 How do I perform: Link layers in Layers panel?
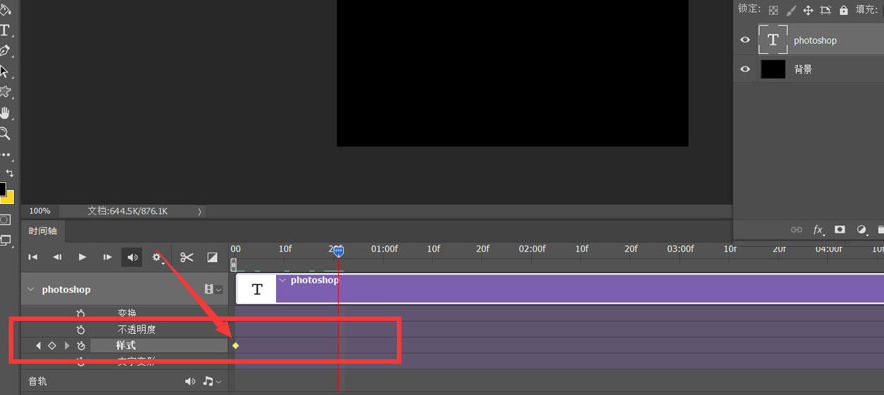point(796,229)
